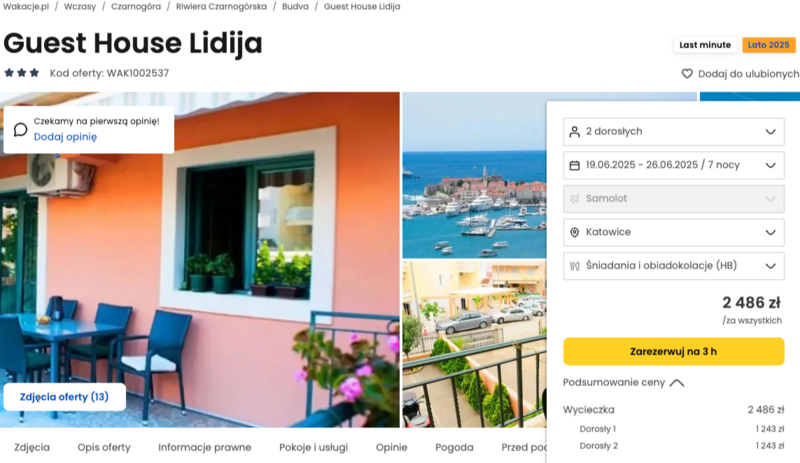Click the person icon beside 2 dorosłych

(x=574, y=132)
